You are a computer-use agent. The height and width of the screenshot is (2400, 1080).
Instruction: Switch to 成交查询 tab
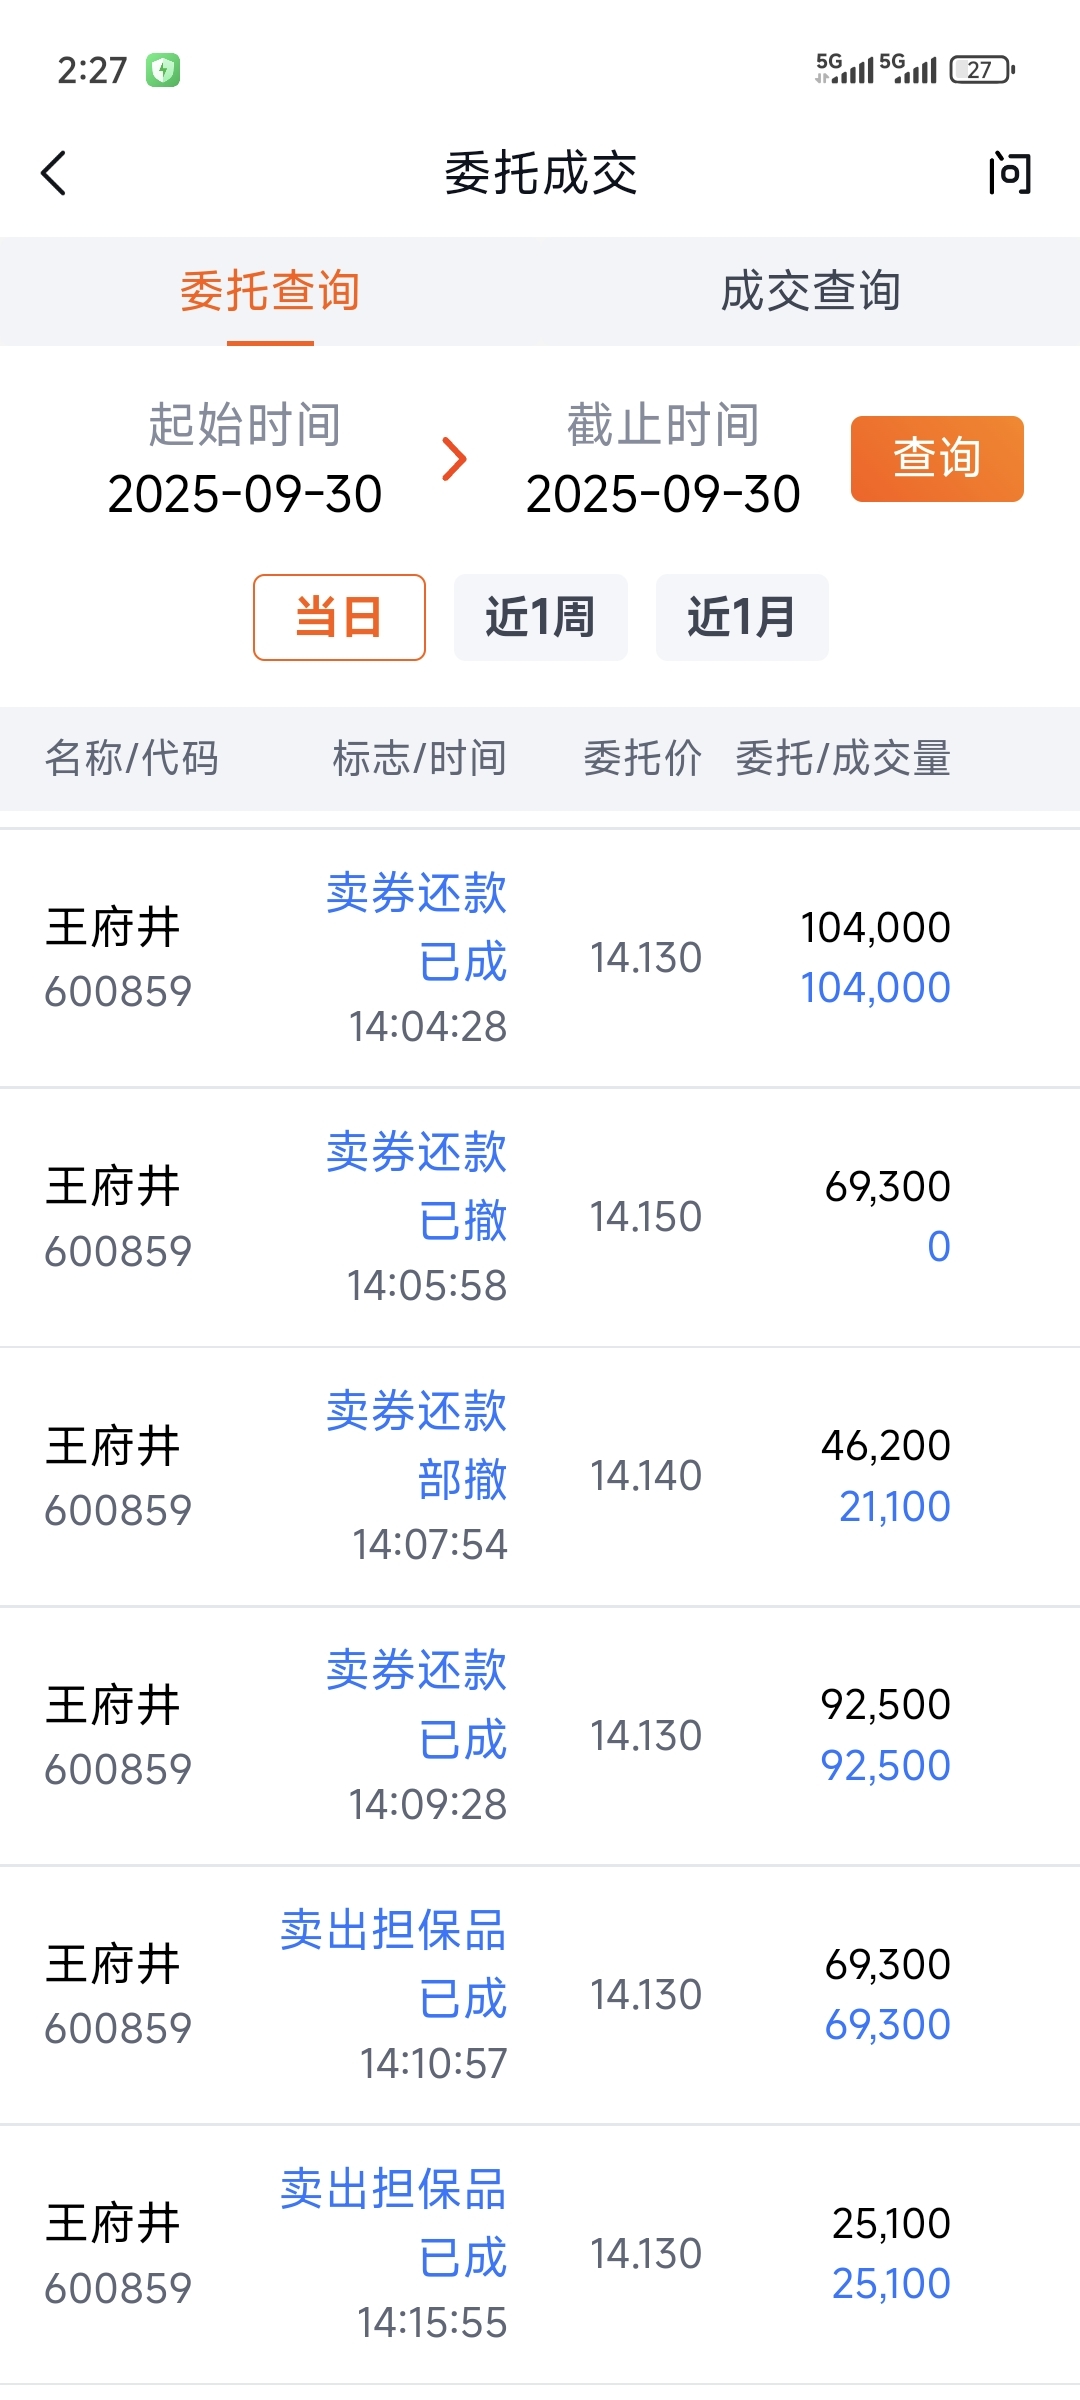[810, 292]
